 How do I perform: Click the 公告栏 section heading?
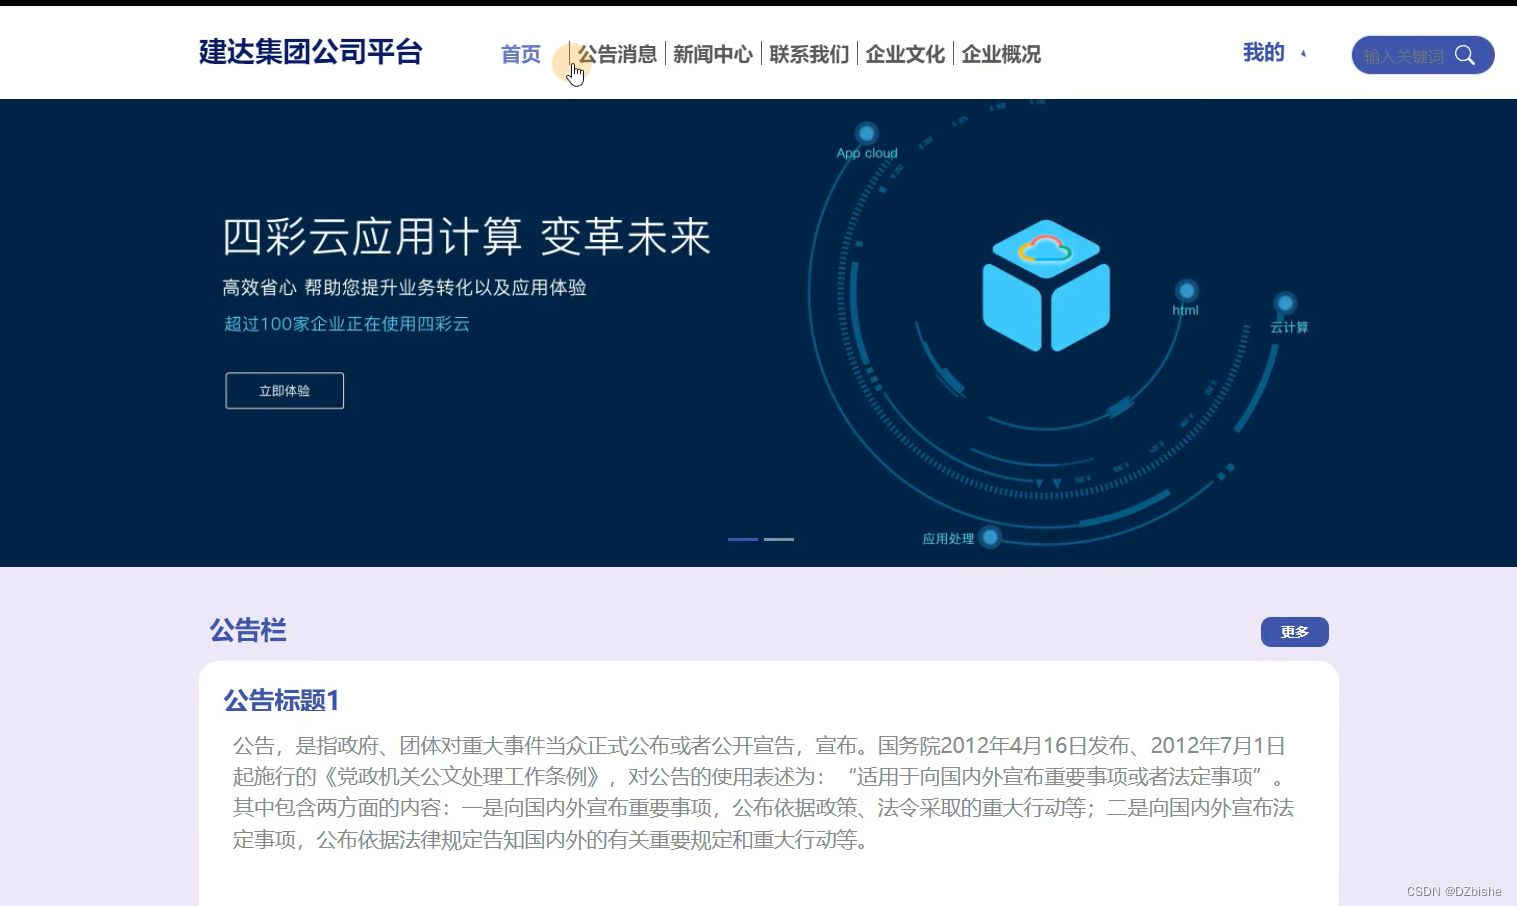248,630
